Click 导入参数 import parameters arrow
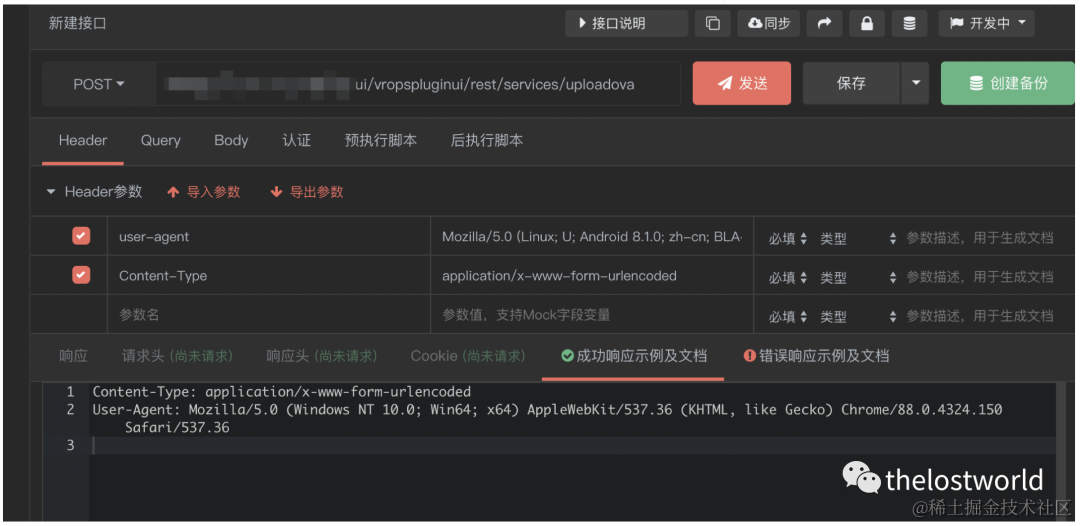Screen dimensions: 1080x526 (x=173, y=192)
